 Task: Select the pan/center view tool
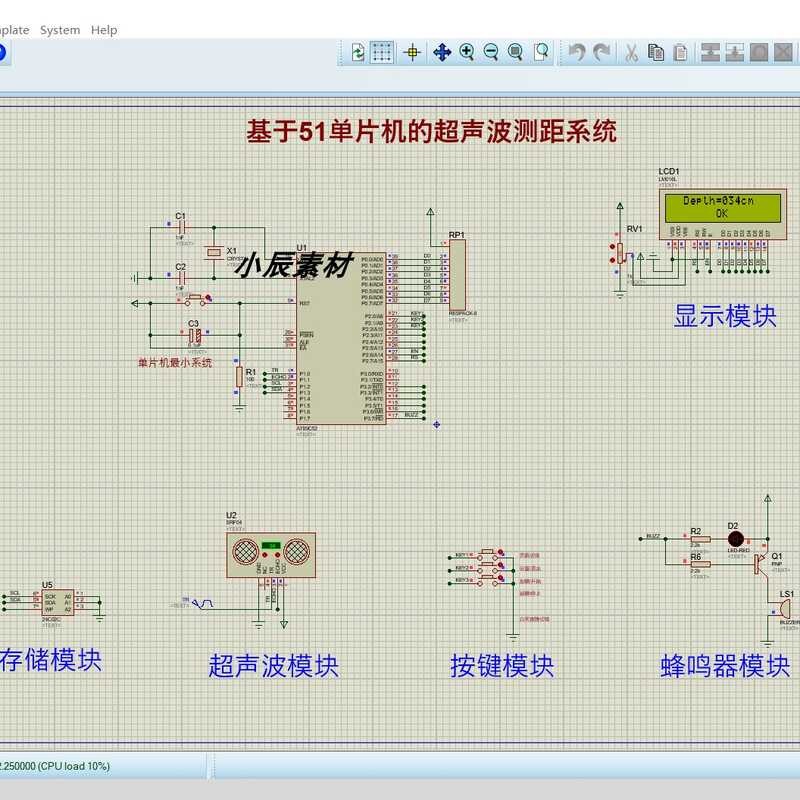pyautogui.click(x=441, y=53)
